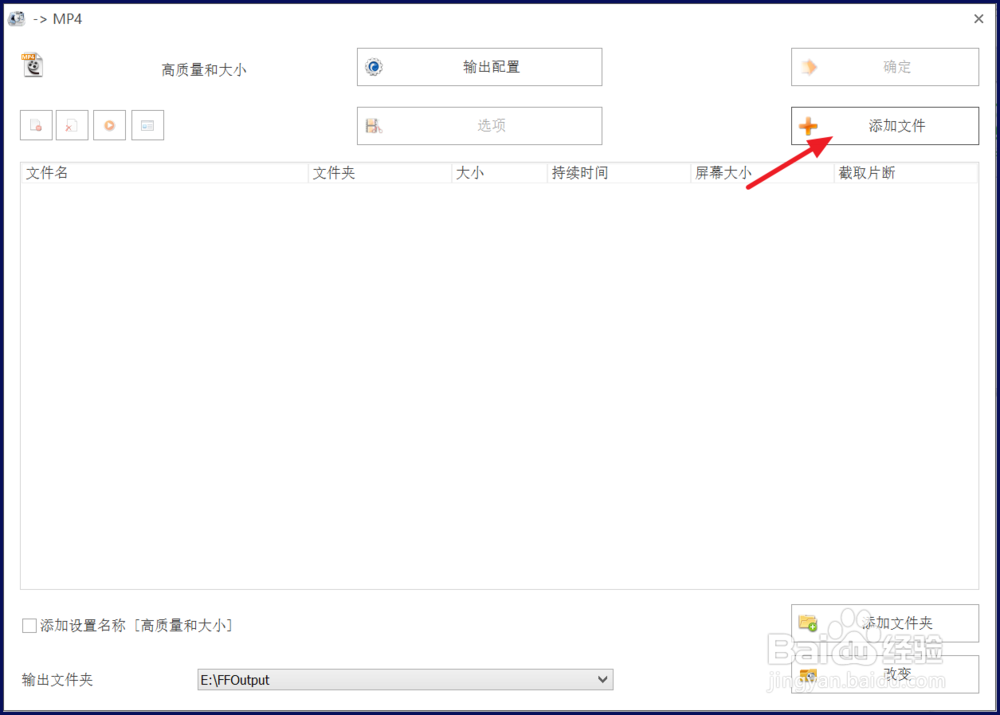Click the 添加文件 button to add files
Viewport: 1000px width, 715px height.
pyautogui.click(x=885, y=125)
